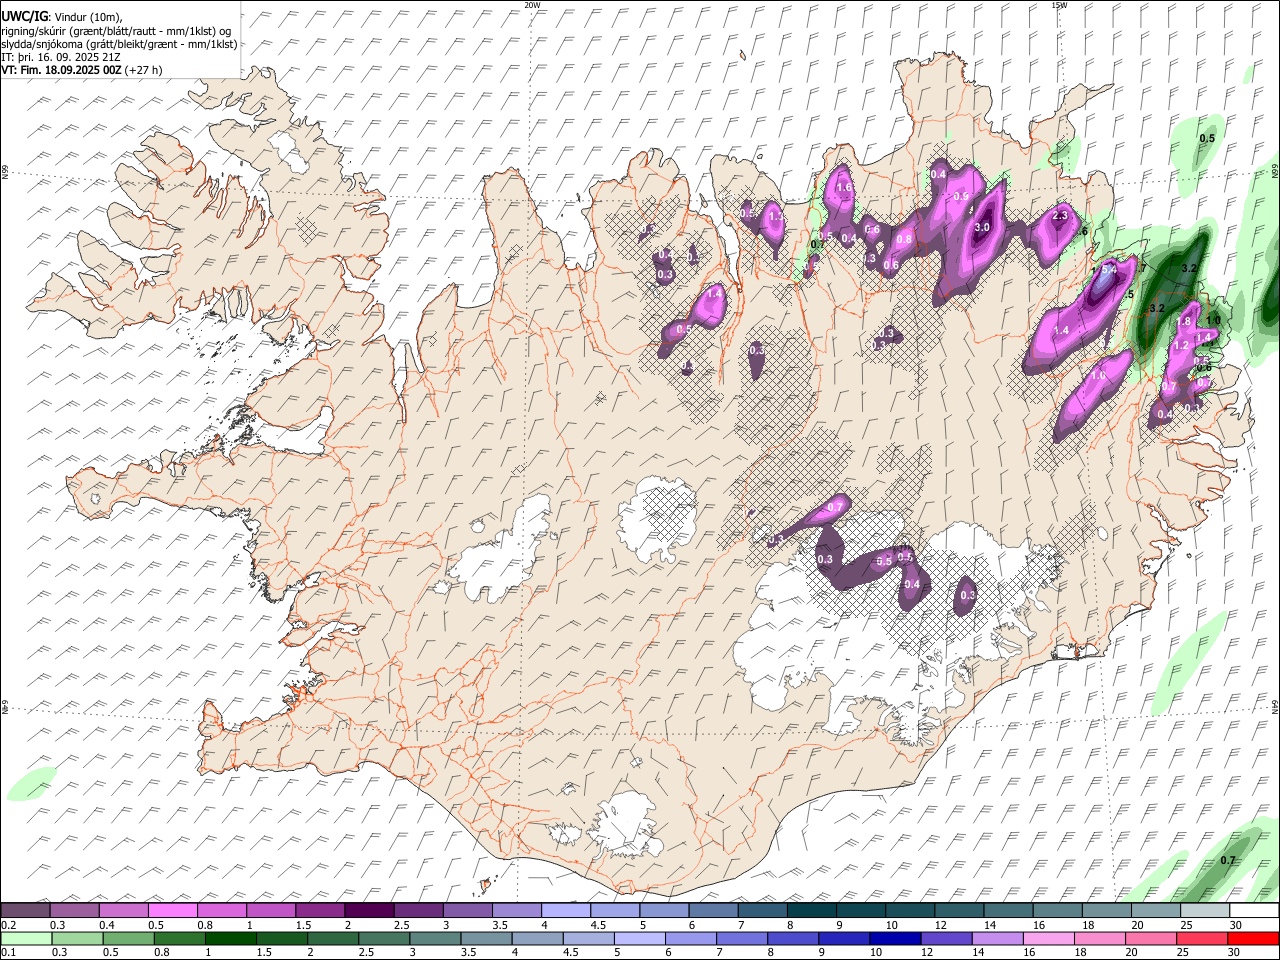Click the green 2 swatch in the bottom legend row
This screenshot has height=960, width=1280.
point(334,938)
